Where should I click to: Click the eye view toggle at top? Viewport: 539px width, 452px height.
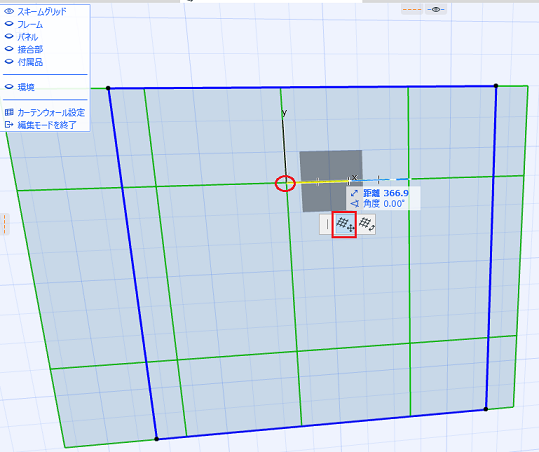(x=436, y=9)
